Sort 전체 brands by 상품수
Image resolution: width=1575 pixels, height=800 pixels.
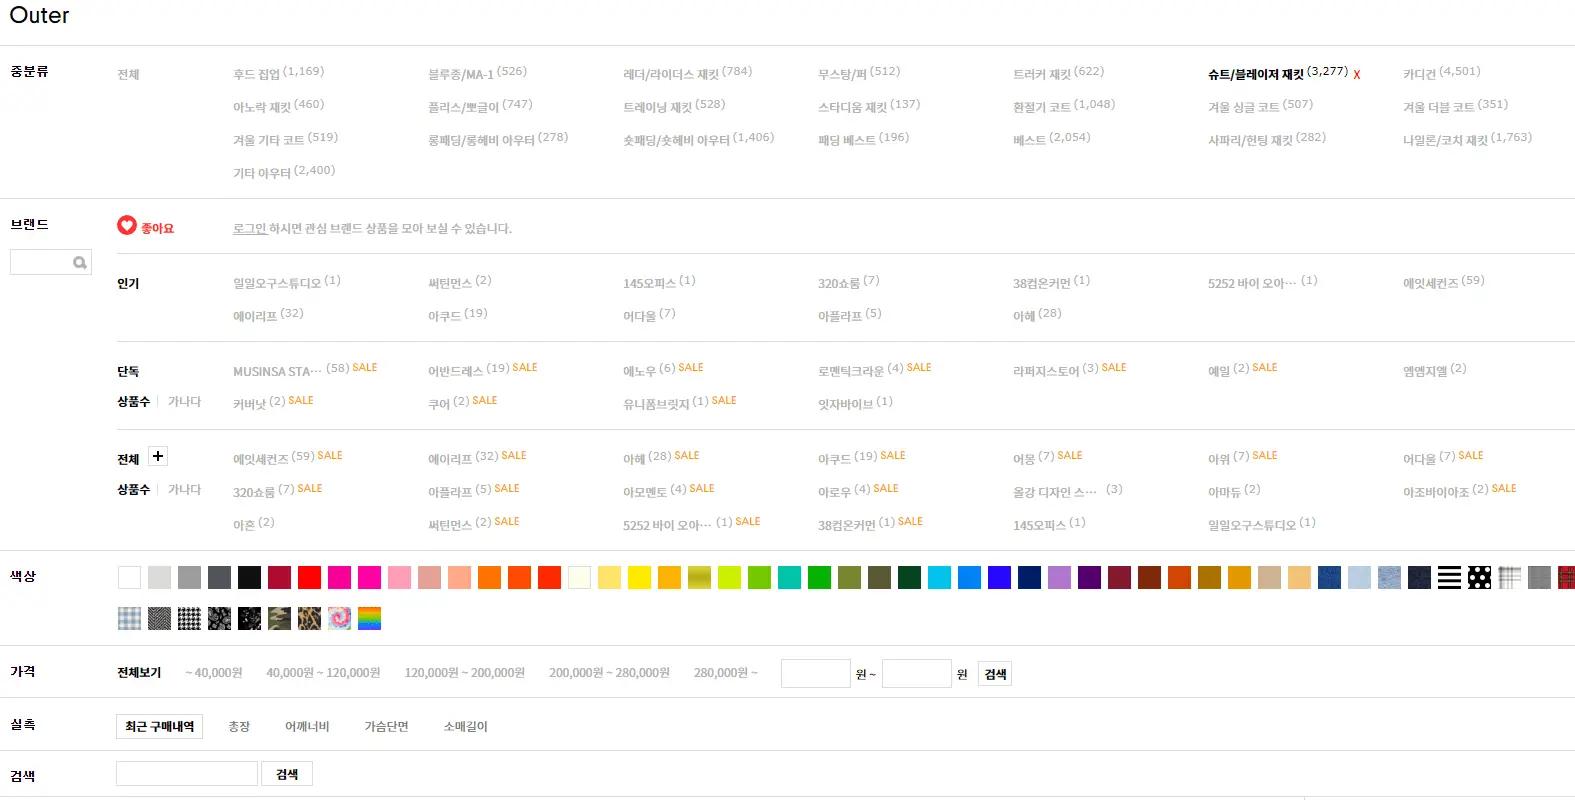pyautogui.click(x=133, y=490)
